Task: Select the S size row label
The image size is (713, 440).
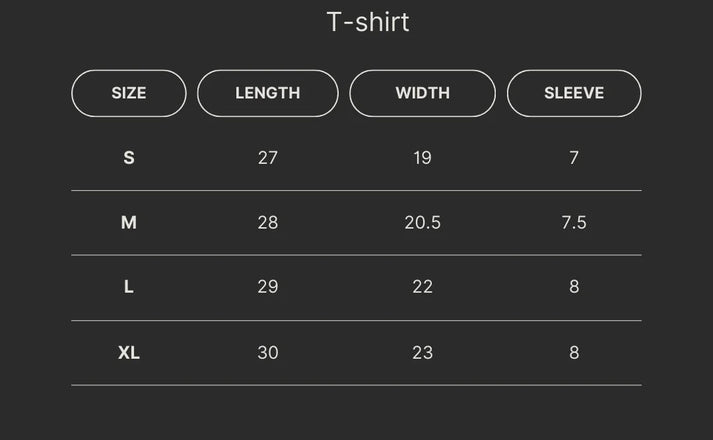Action: point(129,158)
